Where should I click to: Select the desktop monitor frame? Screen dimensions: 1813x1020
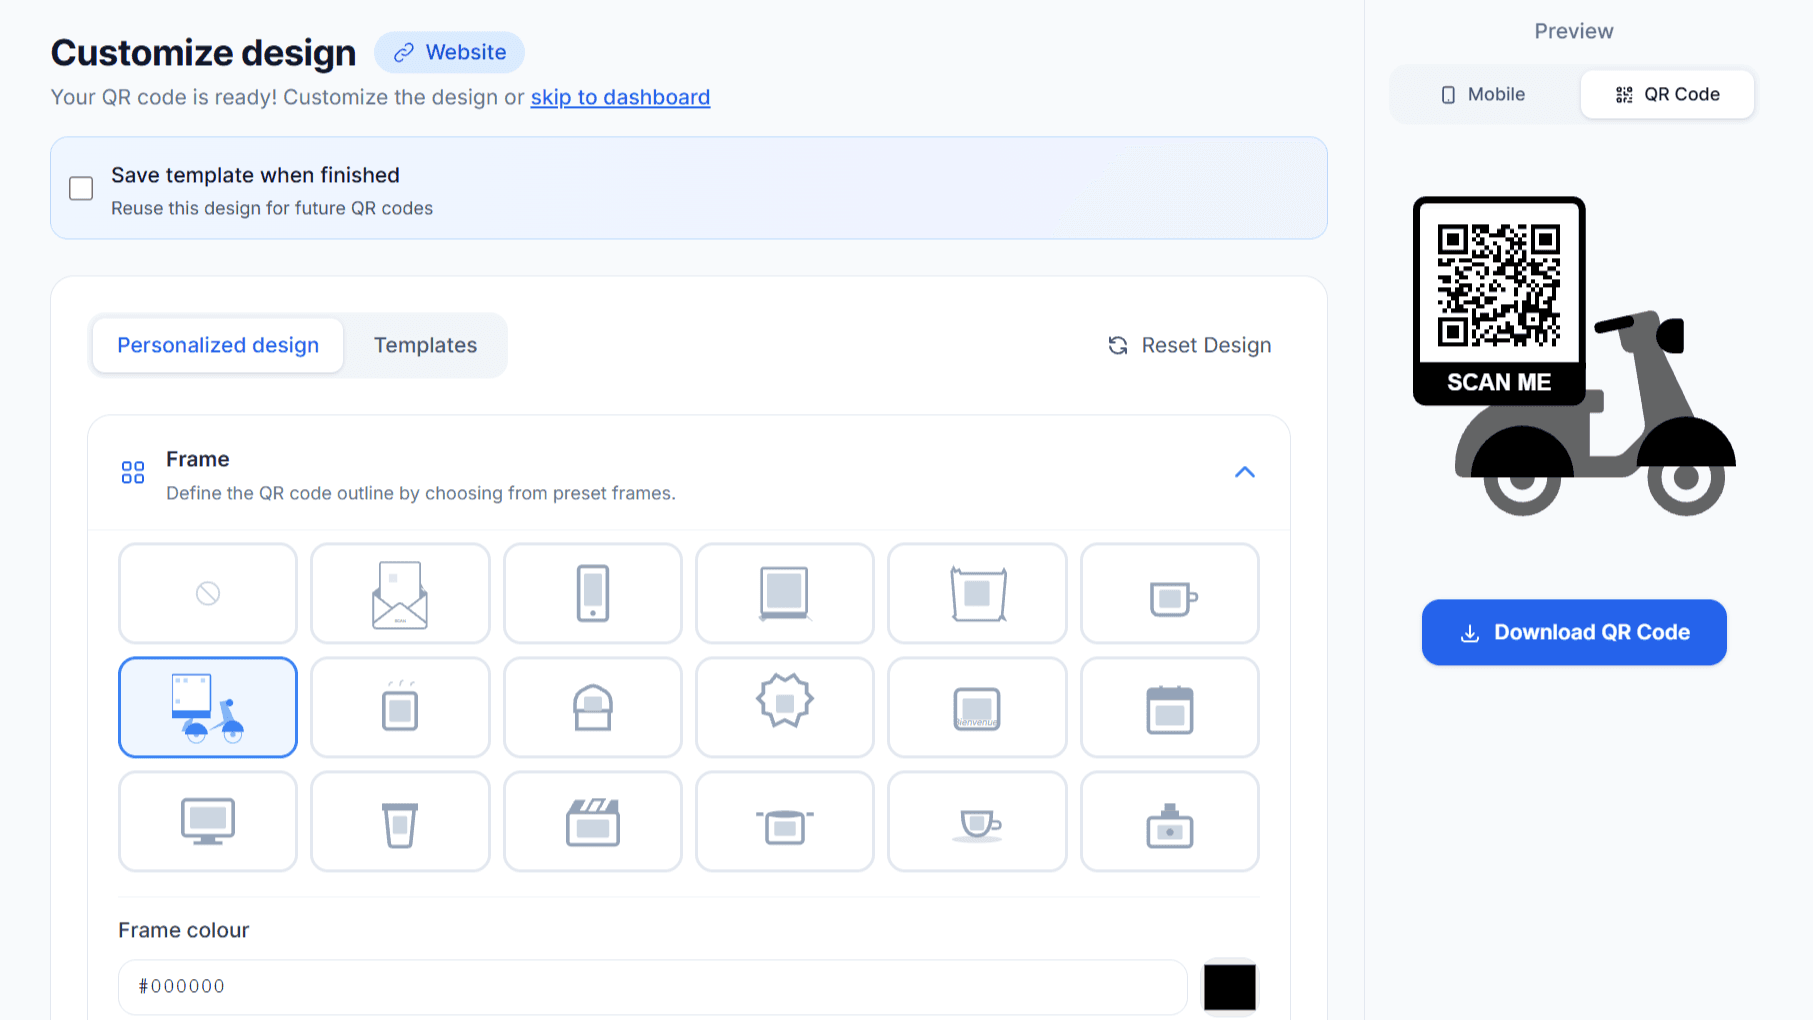pos(207,821)
